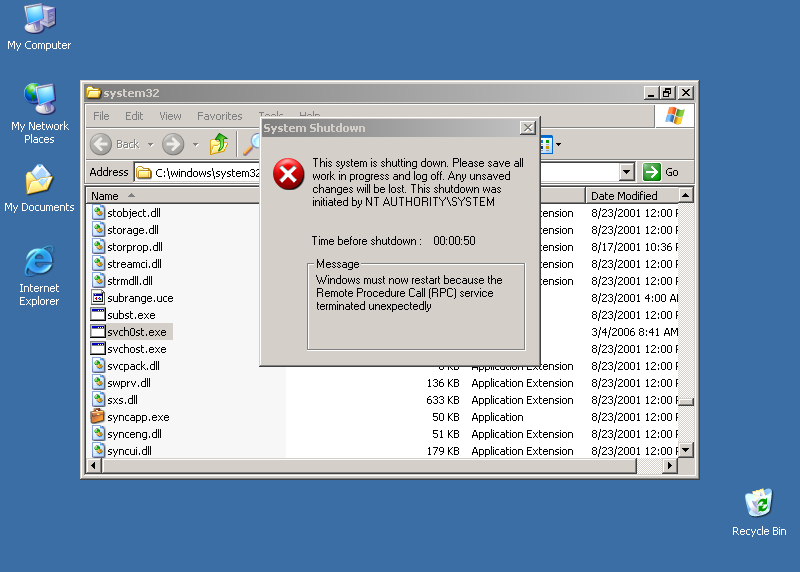Open the Address bar dropdown list
The image size is (800, 572).
pyautogui.click(x=627, y=172)
